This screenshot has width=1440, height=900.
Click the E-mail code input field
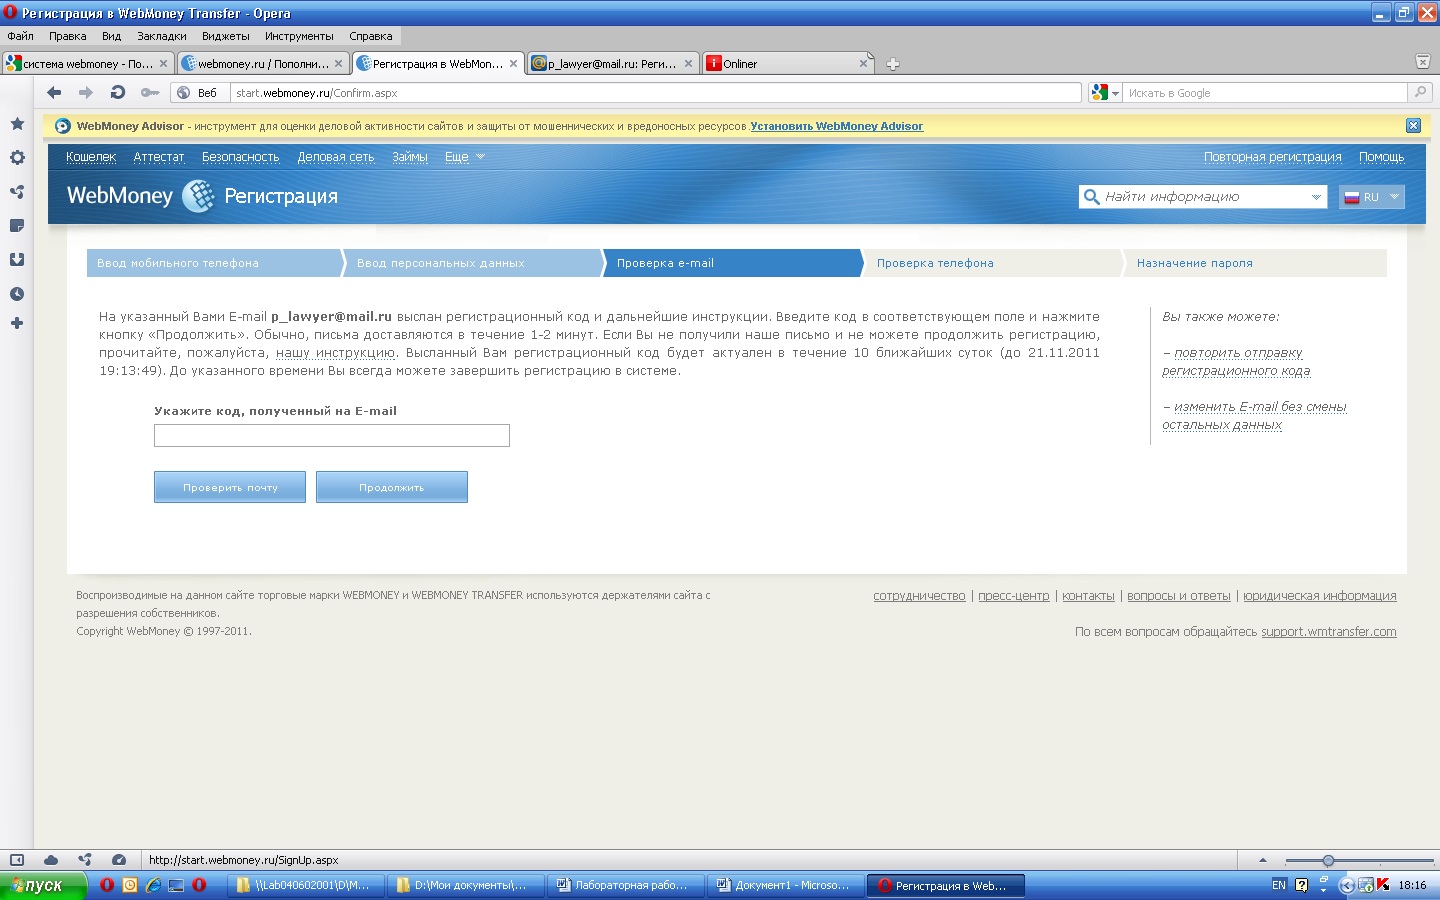coord(332,435)
